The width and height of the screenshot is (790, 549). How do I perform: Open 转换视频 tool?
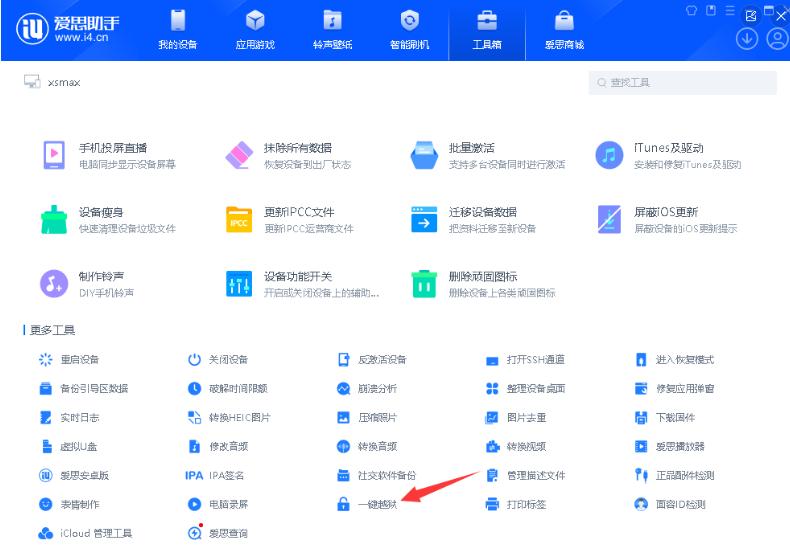(515, 447)
